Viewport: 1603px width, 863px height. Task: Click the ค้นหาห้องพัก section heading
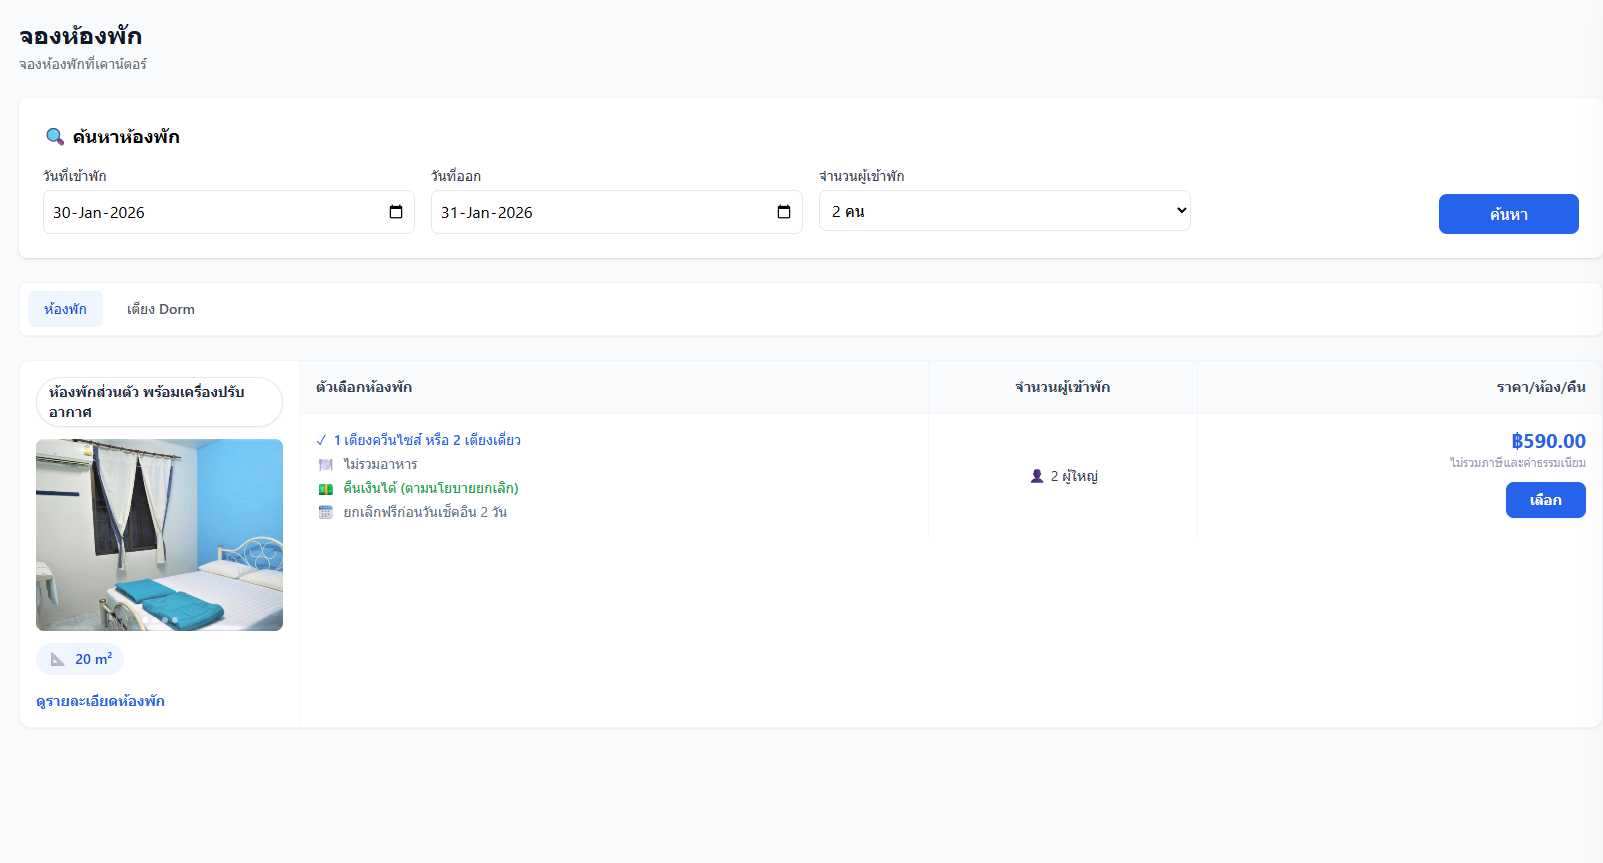click(x=126, y=137)
